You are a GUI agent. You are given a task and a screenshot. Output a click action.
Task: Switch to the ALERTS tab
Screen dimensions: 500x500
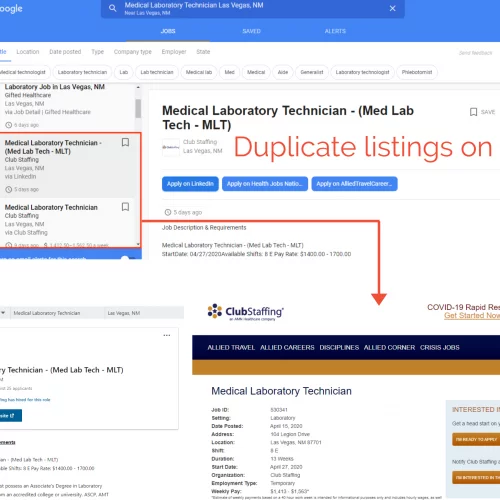[335, 31]
